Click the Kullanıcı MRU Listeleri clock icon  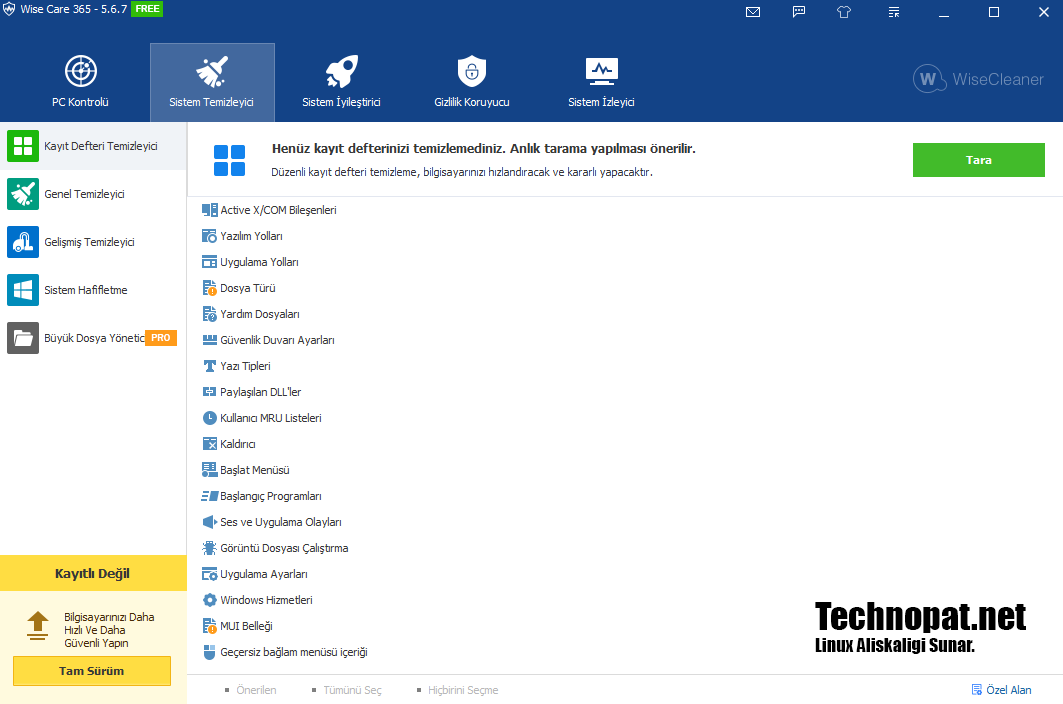pyautogui.click(x=209, y=418)
